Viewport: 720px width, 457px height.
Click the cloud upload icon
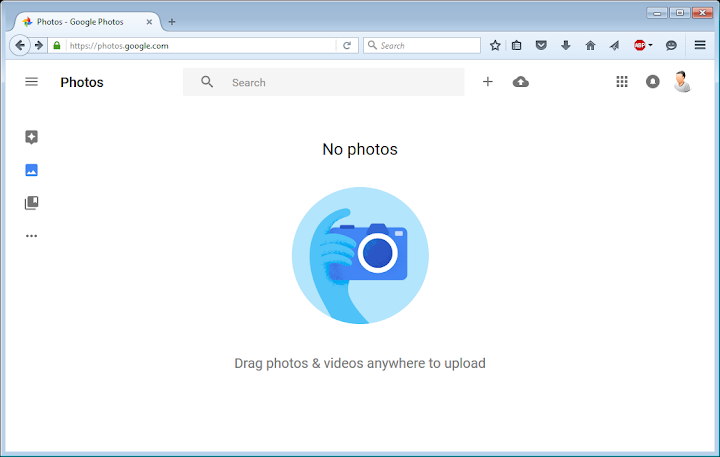pos(521,82)
